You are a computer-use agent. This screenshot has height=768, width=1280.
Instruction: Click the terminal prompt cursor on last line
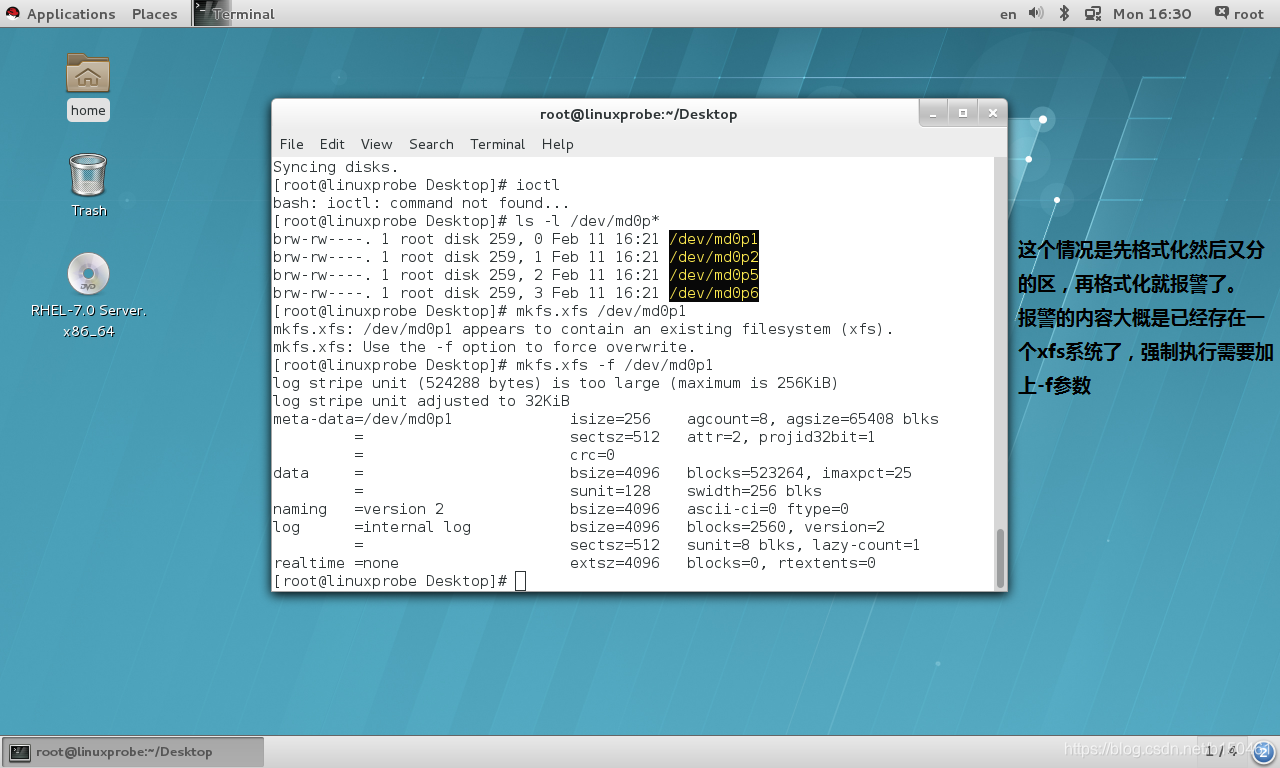520,581
